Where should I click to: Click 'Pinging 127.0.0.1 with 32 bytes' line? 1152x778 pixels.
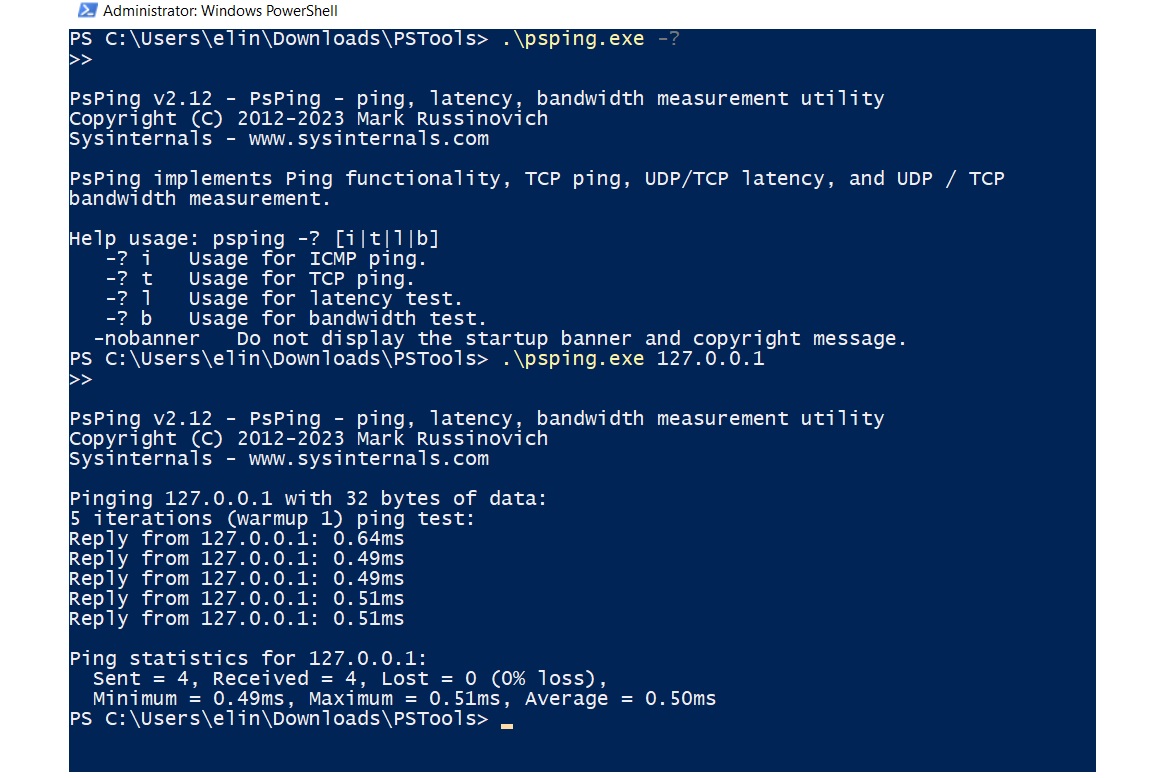pyautogui.click(x=308, y=499)
